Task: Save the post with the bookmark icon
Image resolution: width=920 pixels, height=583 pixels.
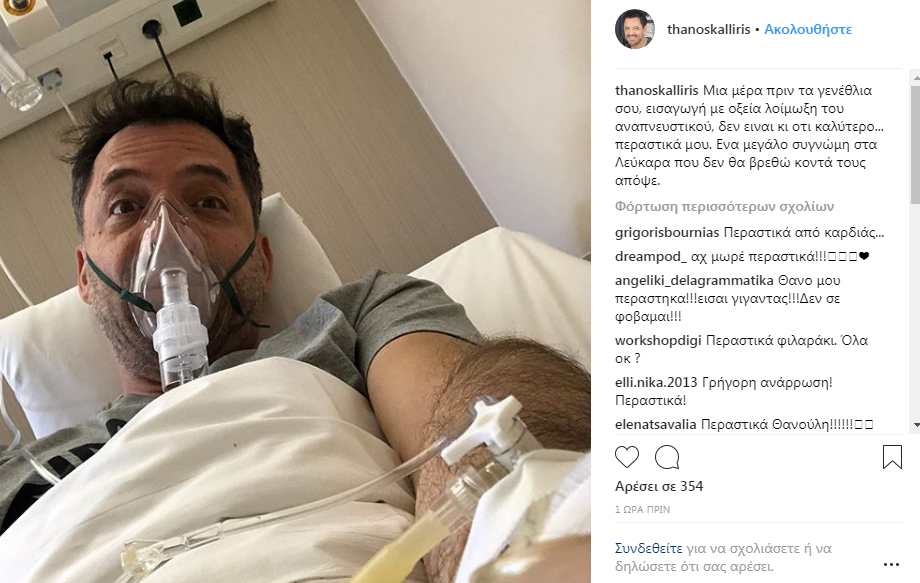Action: (x=892, y=457)
